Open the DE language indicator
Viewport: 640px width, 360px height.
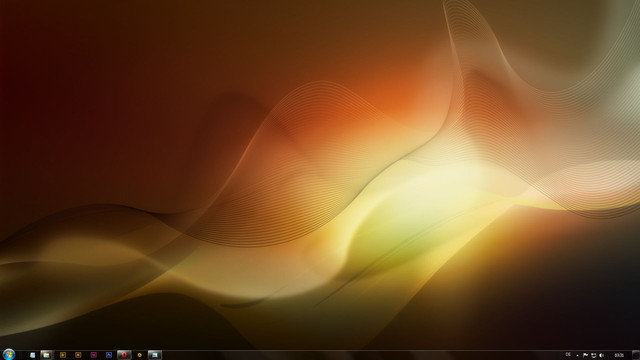click(568, 355)
